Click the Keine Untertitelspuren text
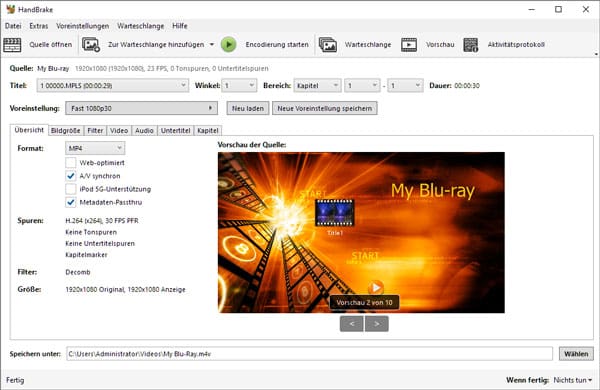600x390 pixels. (x=100, y=243)
